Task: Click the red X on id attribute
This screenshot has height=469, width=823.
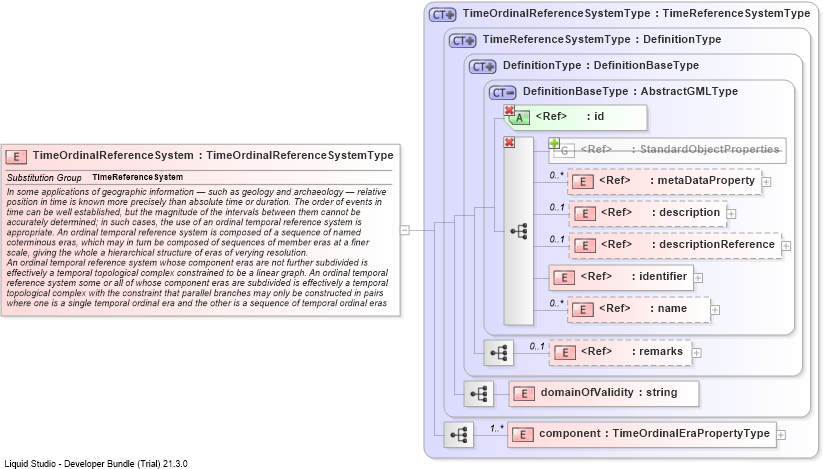Action: 509,110
